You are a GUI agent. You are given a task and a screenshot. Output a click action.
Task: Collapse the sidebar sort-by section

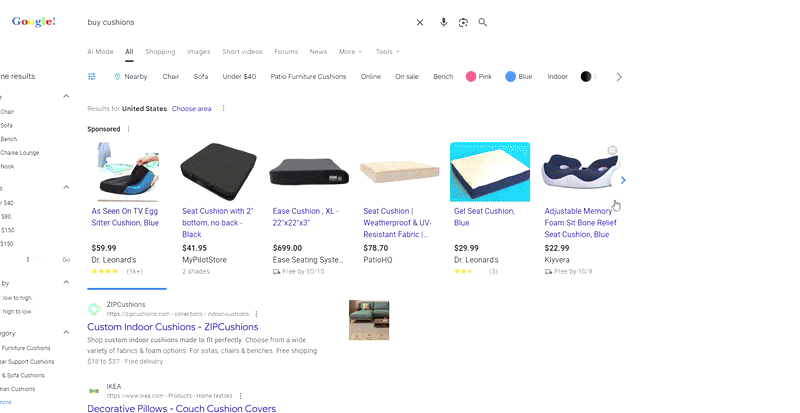pyautogui.click(x=66, y=282)
